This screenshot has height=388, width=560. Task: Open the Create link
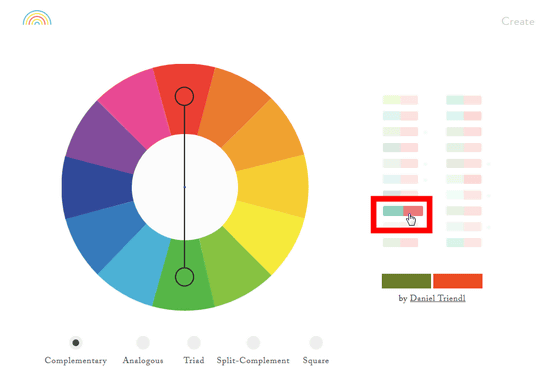coord(518,21)
